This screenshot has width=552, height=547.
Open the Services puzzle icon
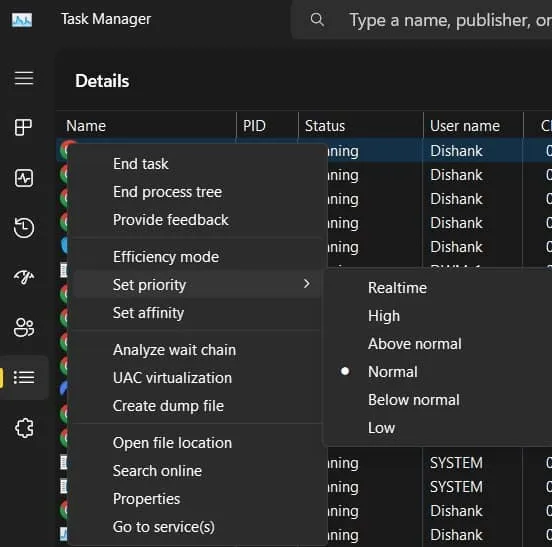[x=24, y=428]
